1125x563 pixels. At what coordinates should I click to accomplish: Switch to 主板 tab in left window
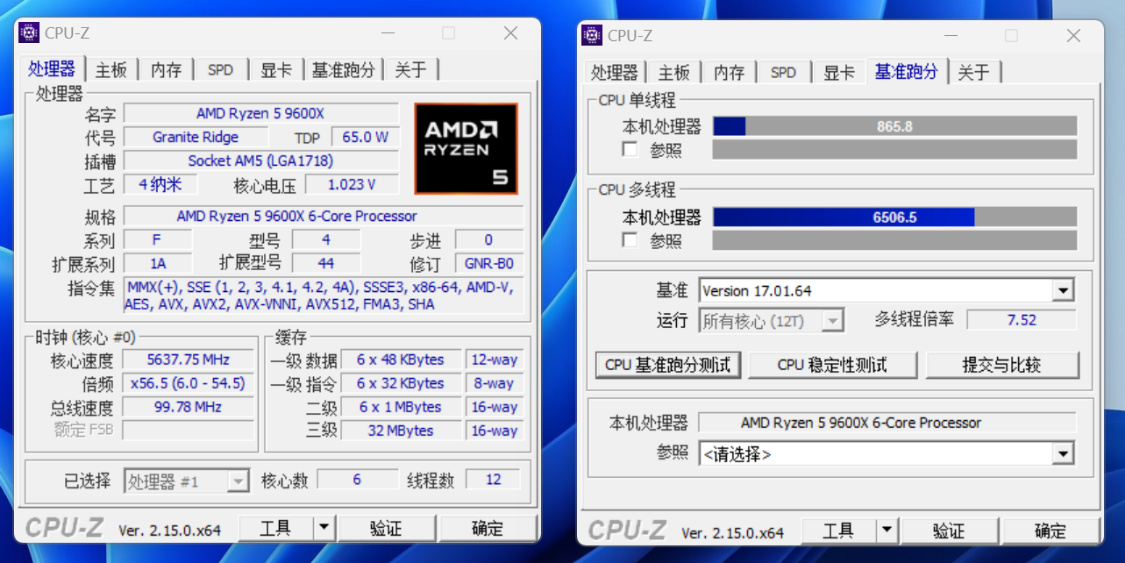click(x=111, y=70)
